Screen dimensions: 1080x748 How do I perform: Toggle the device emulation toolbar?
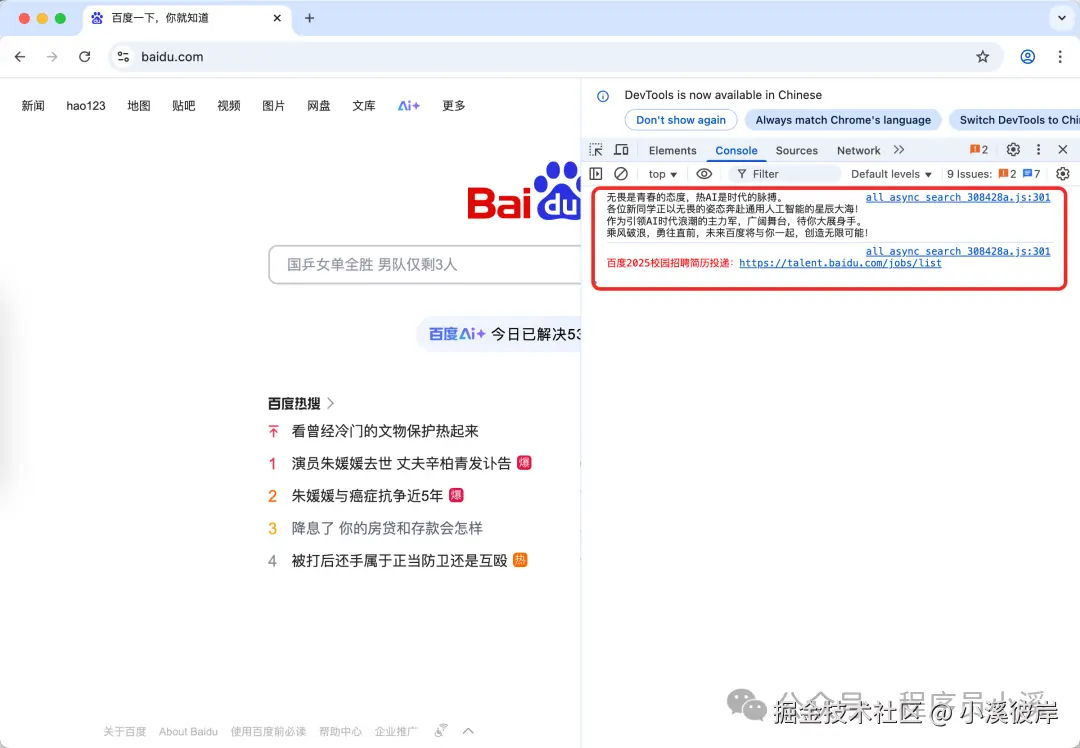620,150
